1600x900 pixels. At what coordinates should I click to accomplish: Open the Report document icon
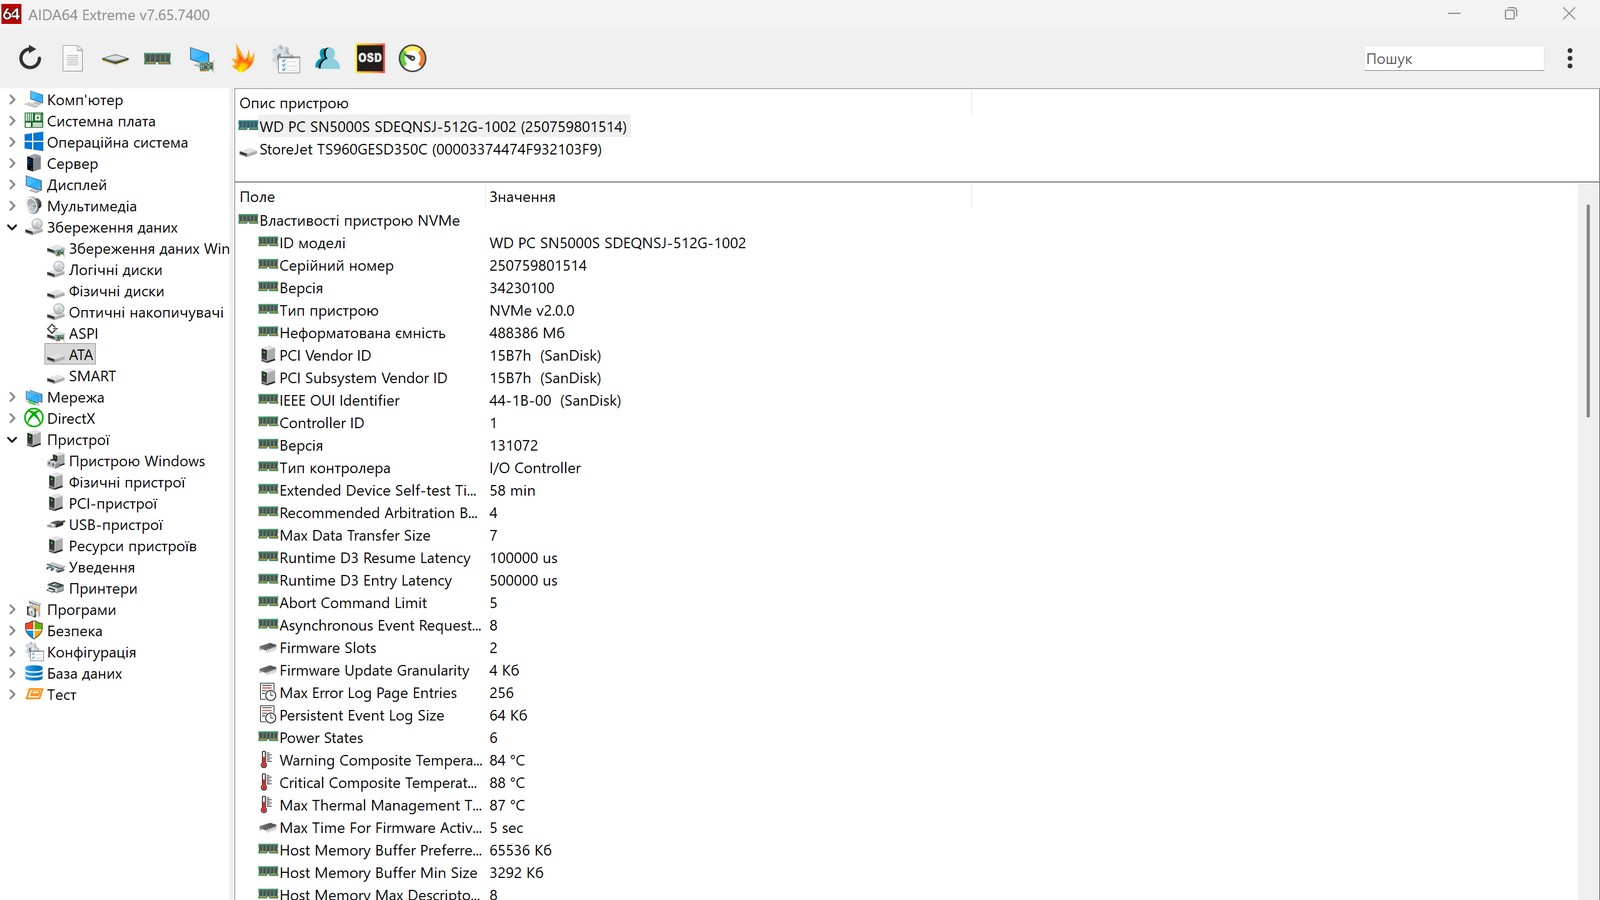73,58
